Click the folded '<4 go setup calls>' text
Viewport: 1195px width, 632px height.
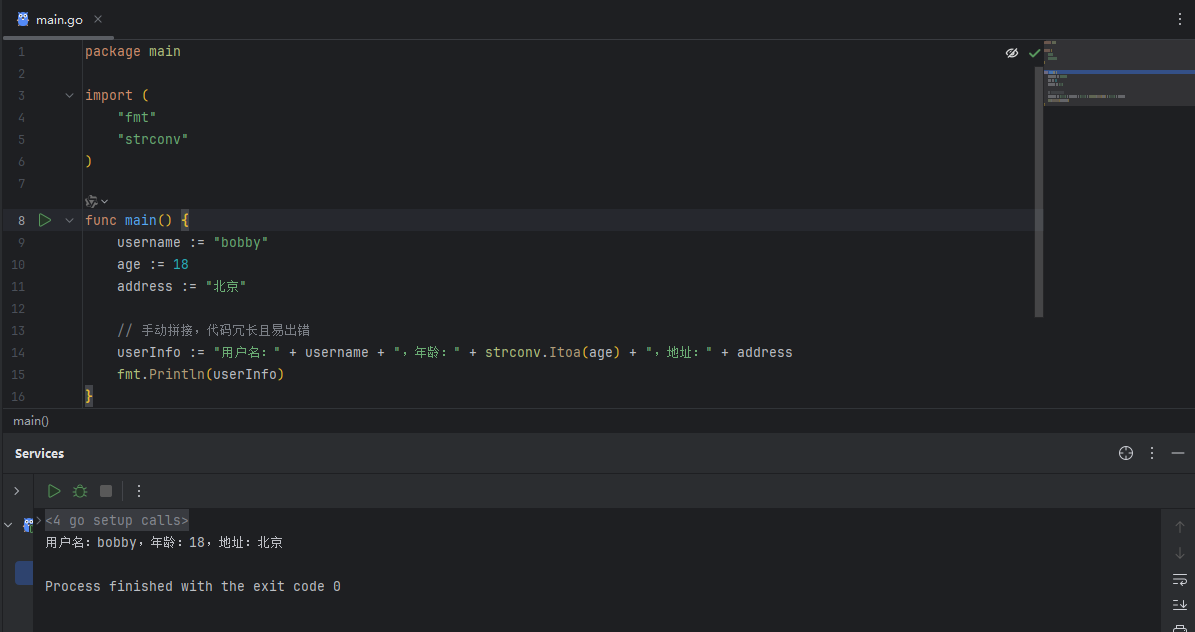(x=117, y=521)
